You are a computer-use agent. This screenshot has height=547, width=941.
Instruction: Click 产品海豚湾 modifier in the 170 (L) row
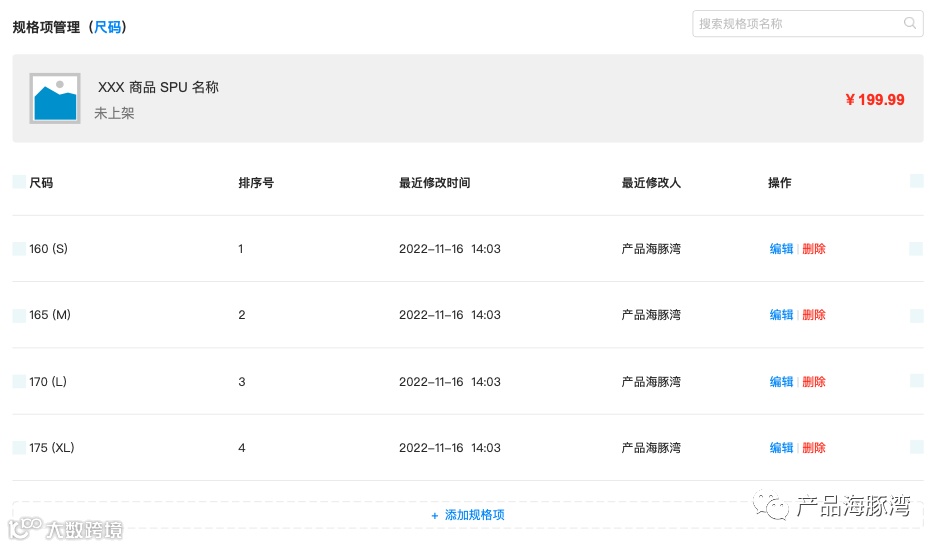click(x=651, y=381)
